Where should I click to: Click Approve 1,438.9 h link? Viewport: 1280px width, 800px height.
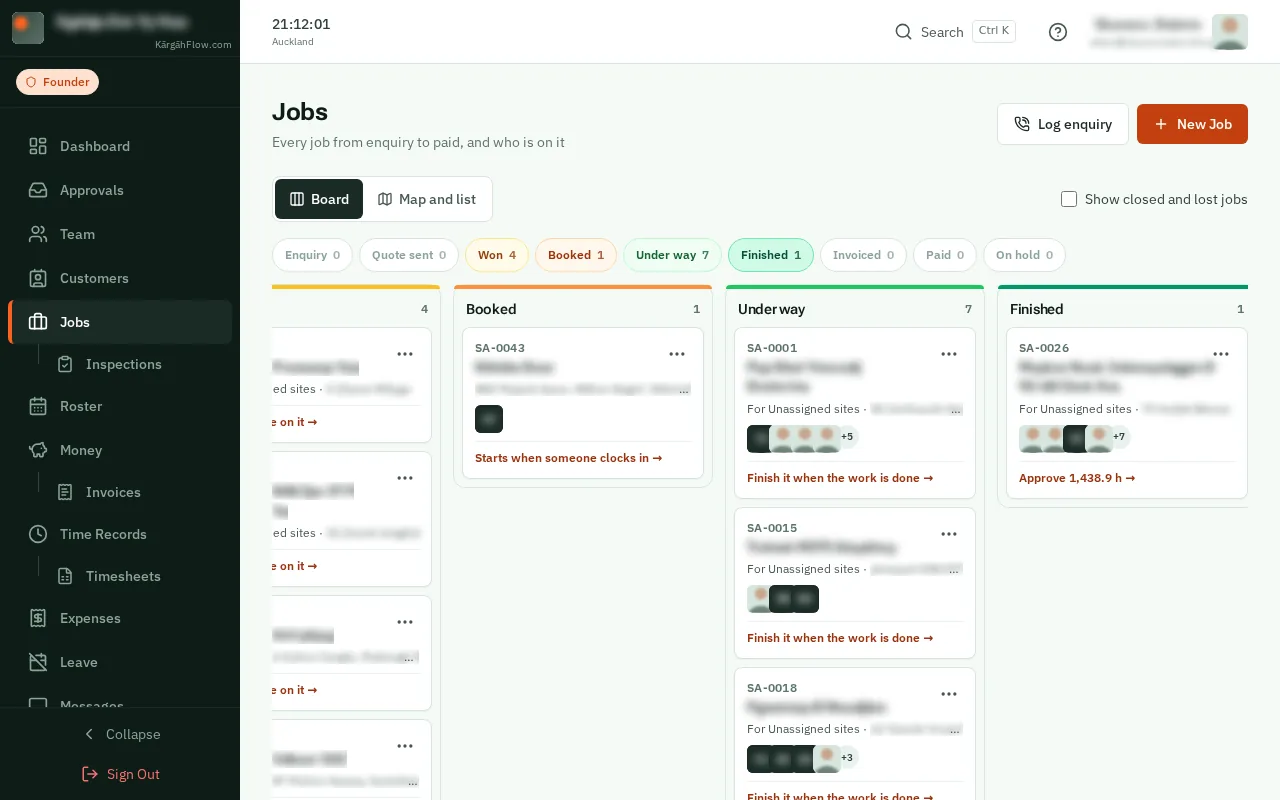coord(1077,478)
